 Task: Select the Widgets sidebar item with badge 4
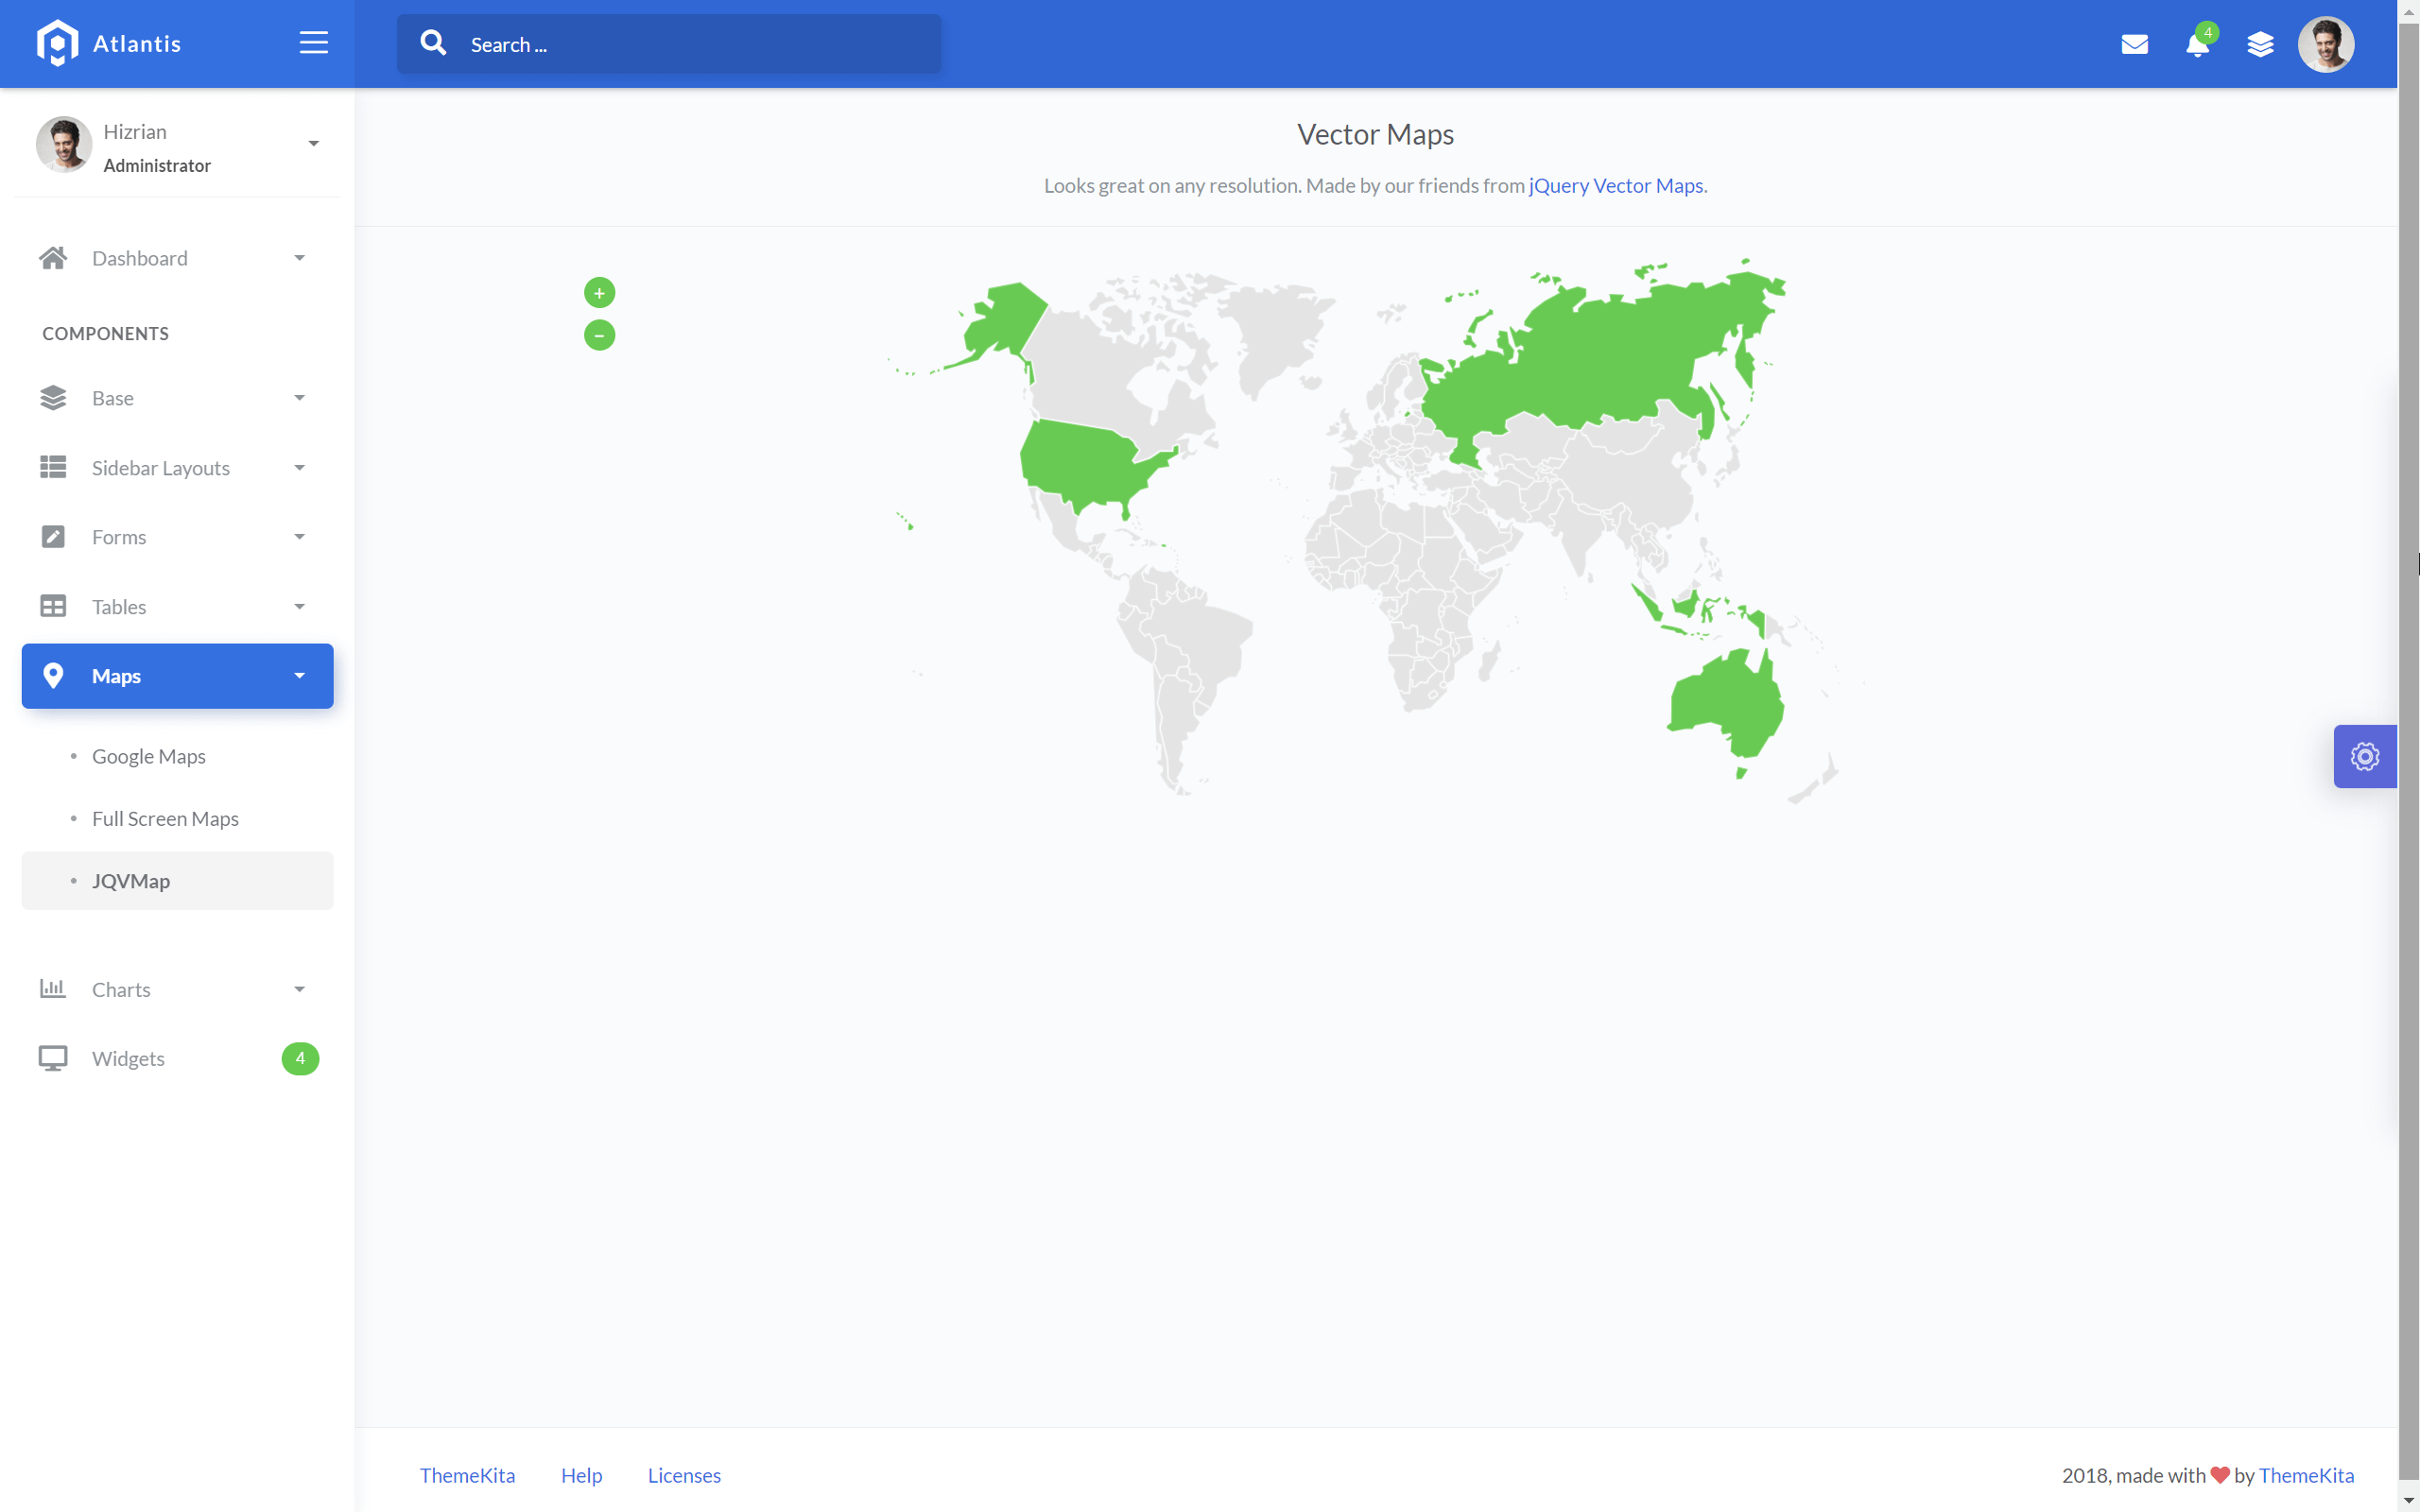point(128,1058)
